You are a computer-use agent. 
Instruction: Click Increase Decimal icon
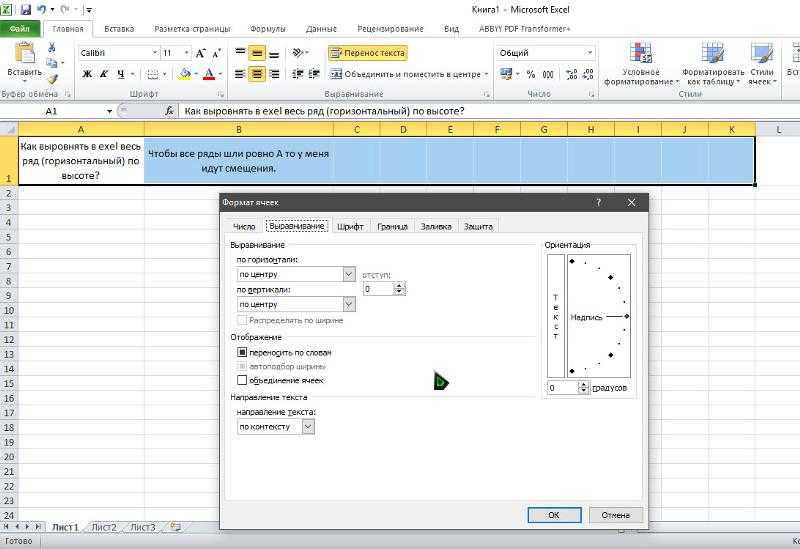coord(571,74)
